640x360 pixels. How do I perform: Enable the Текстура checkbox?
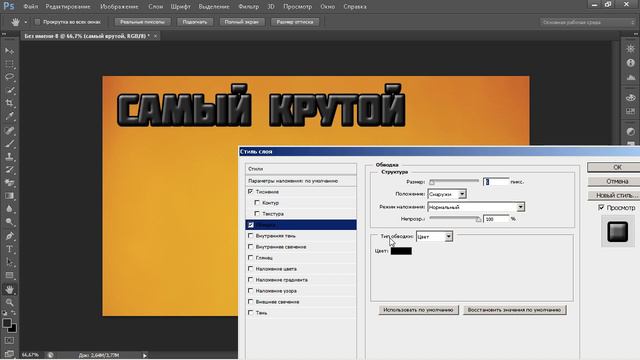257,213
